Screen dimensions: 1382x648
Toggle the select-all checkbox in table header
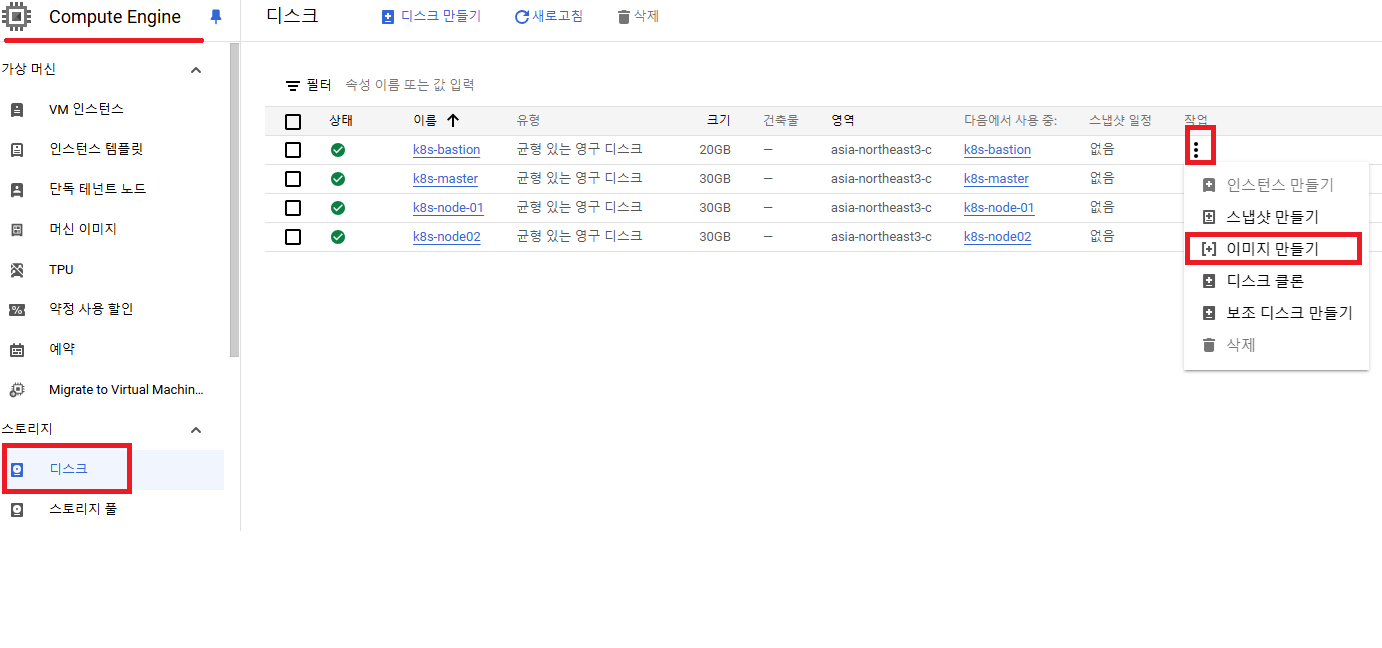click(293, 122)
